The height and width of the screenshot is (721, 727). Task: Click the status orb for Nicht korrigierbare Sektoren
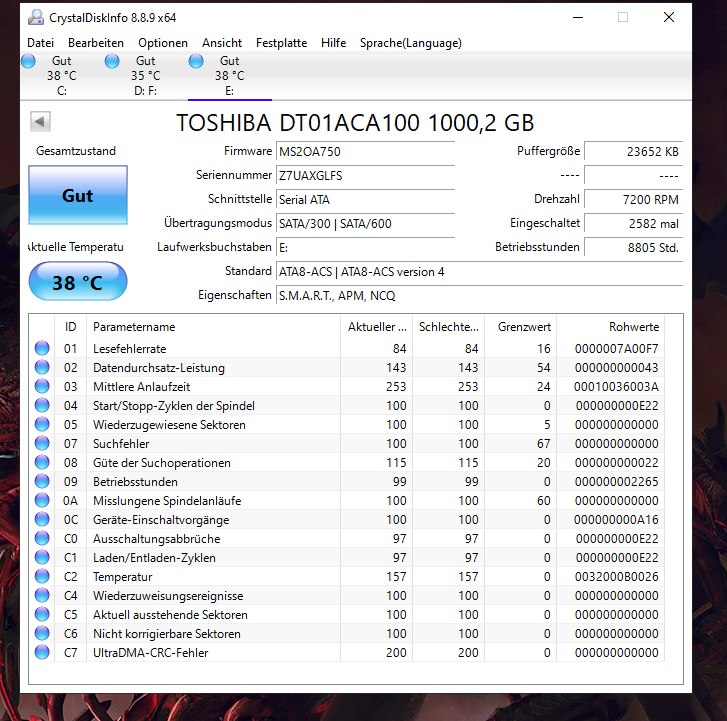(42, 633)
